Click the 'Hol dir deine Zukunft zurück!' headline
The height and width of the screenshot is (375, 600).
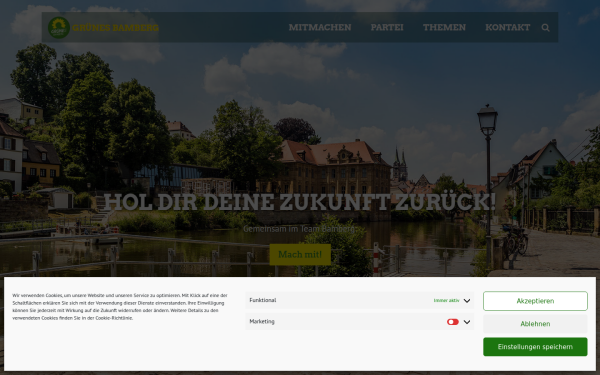click(300, 202)
